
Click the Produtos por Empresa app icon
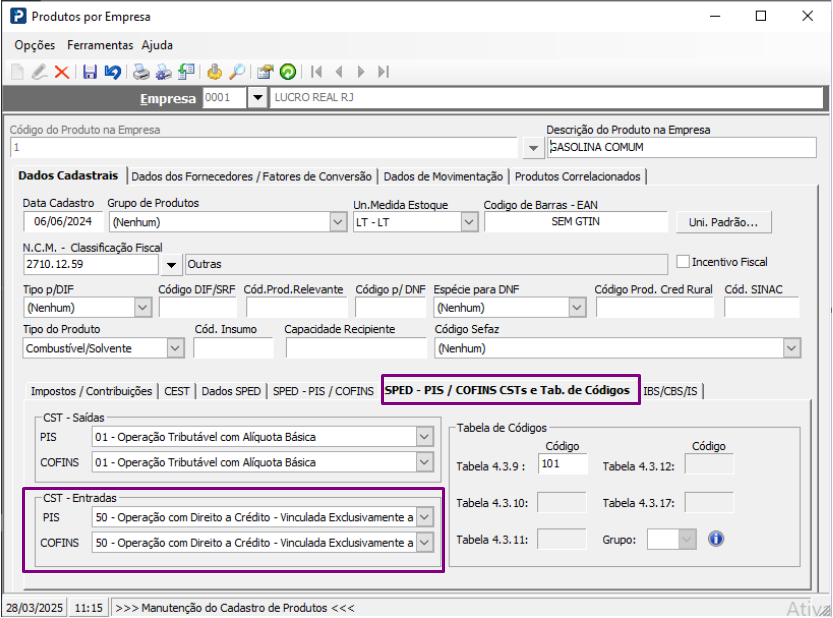(x=18, y=16)
